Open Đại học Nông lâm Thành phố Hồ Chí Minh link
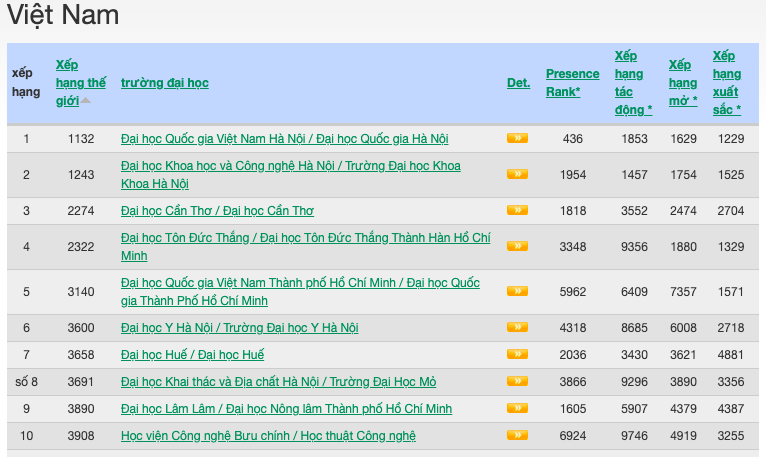This screenshot has width=766, height=457. tap(286, 409)
